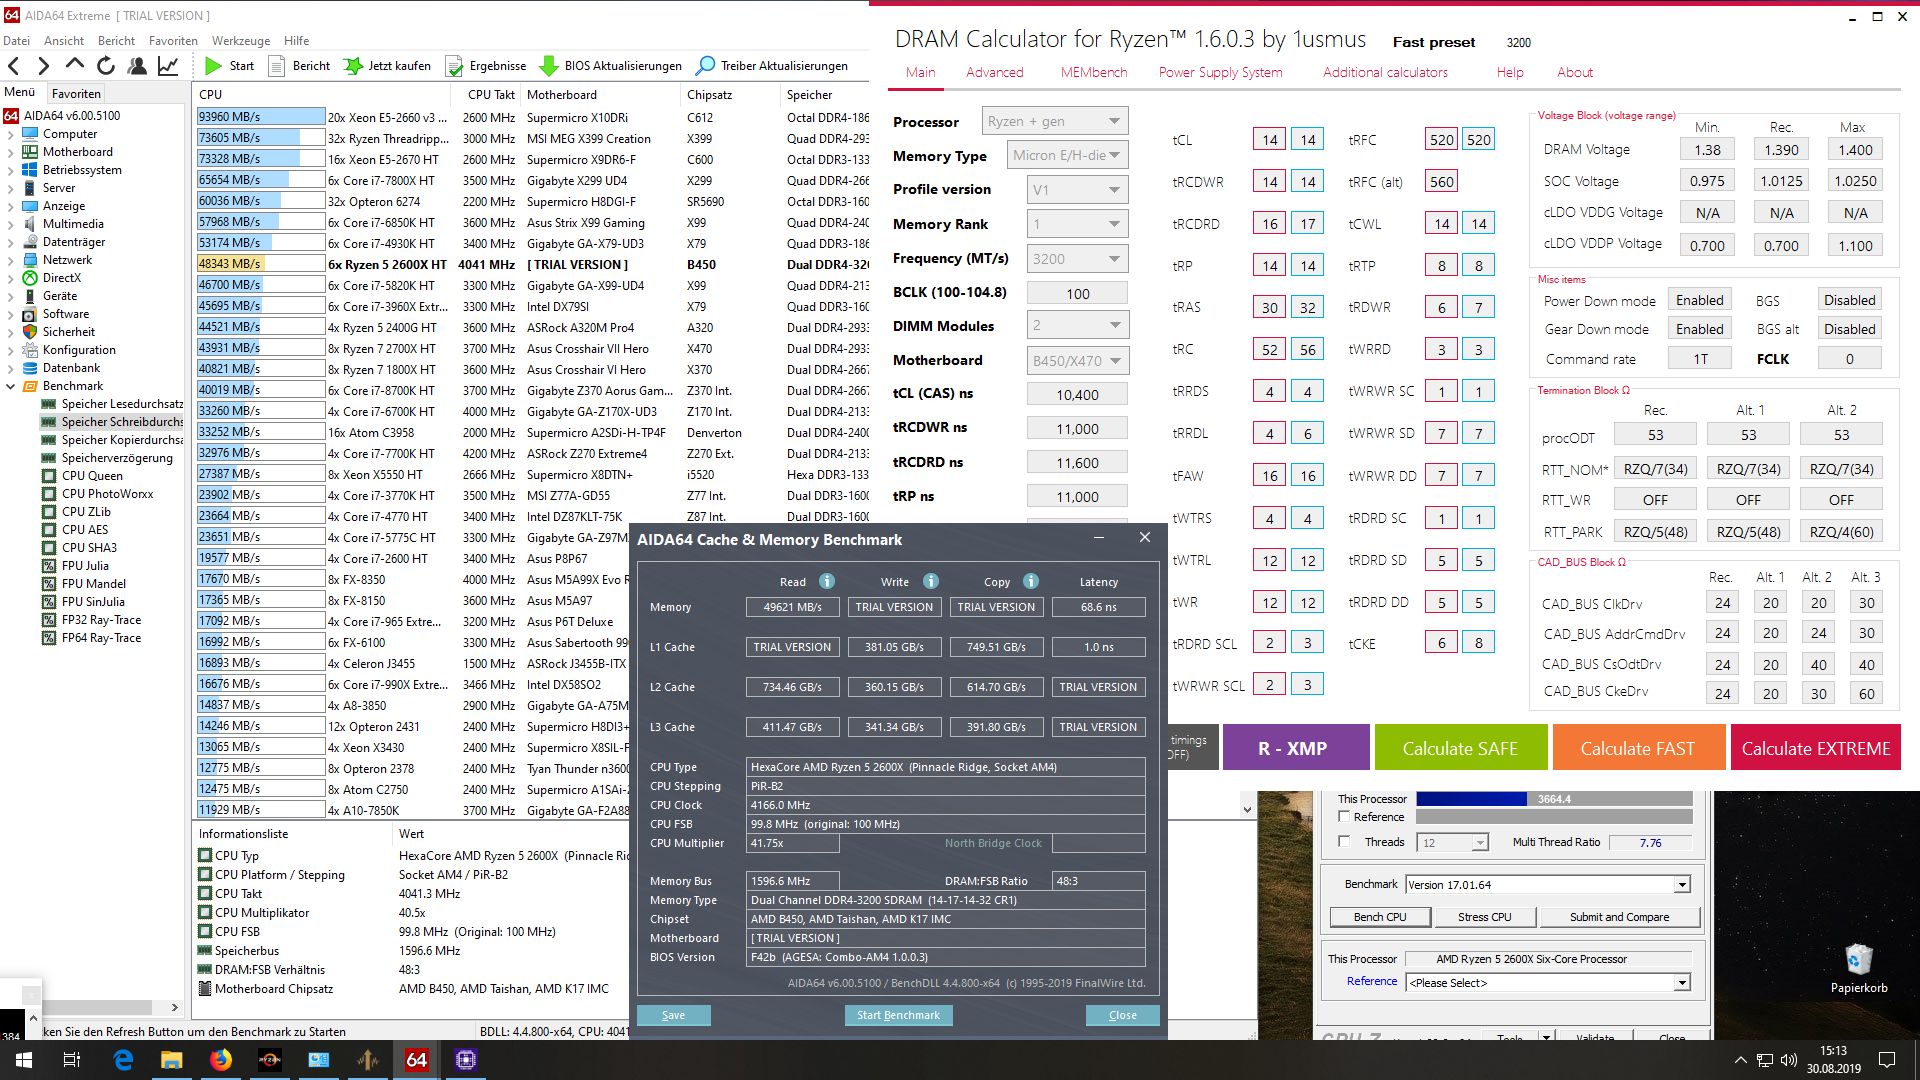Image resolution: width=1920 pixels, height=1080 pixels.
Task: Open the Benchmark version dropdown
Action: [x=1682, y=885]
